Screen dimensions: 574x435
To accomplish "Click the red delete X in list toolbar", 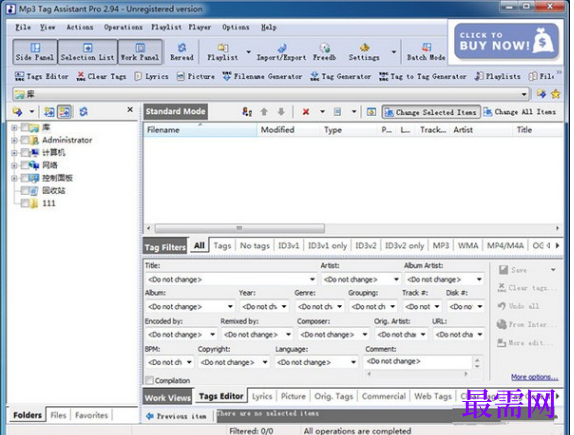I will (306, 112).
